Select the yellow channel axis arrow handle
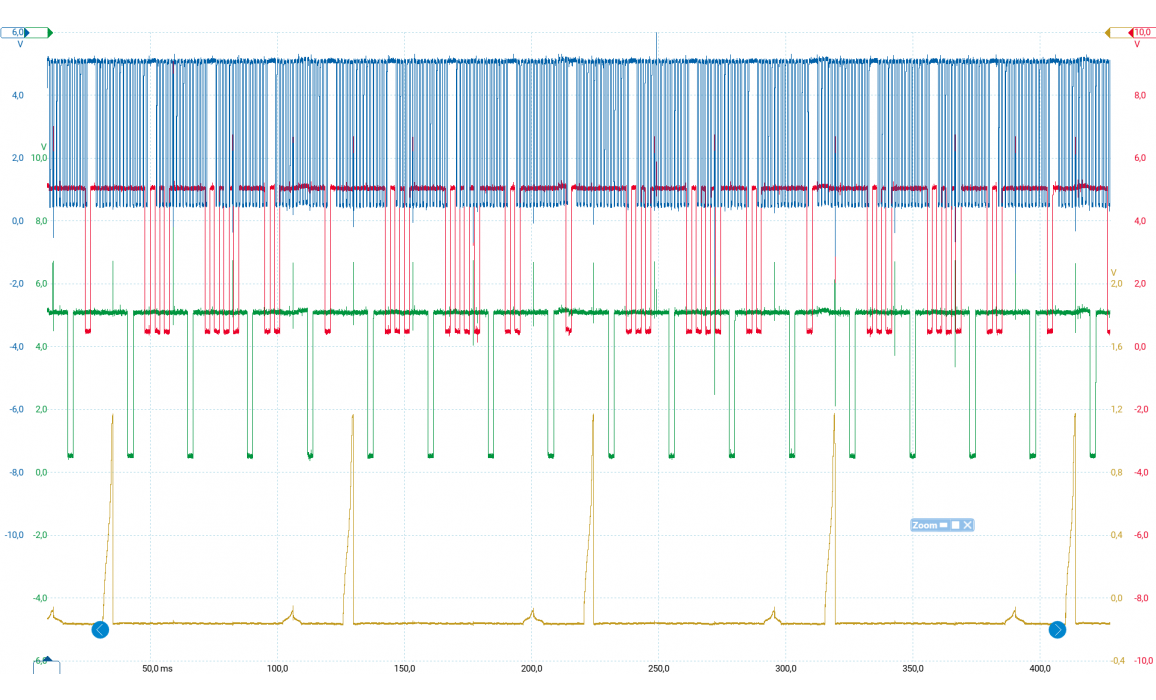 coord(1108,33)
